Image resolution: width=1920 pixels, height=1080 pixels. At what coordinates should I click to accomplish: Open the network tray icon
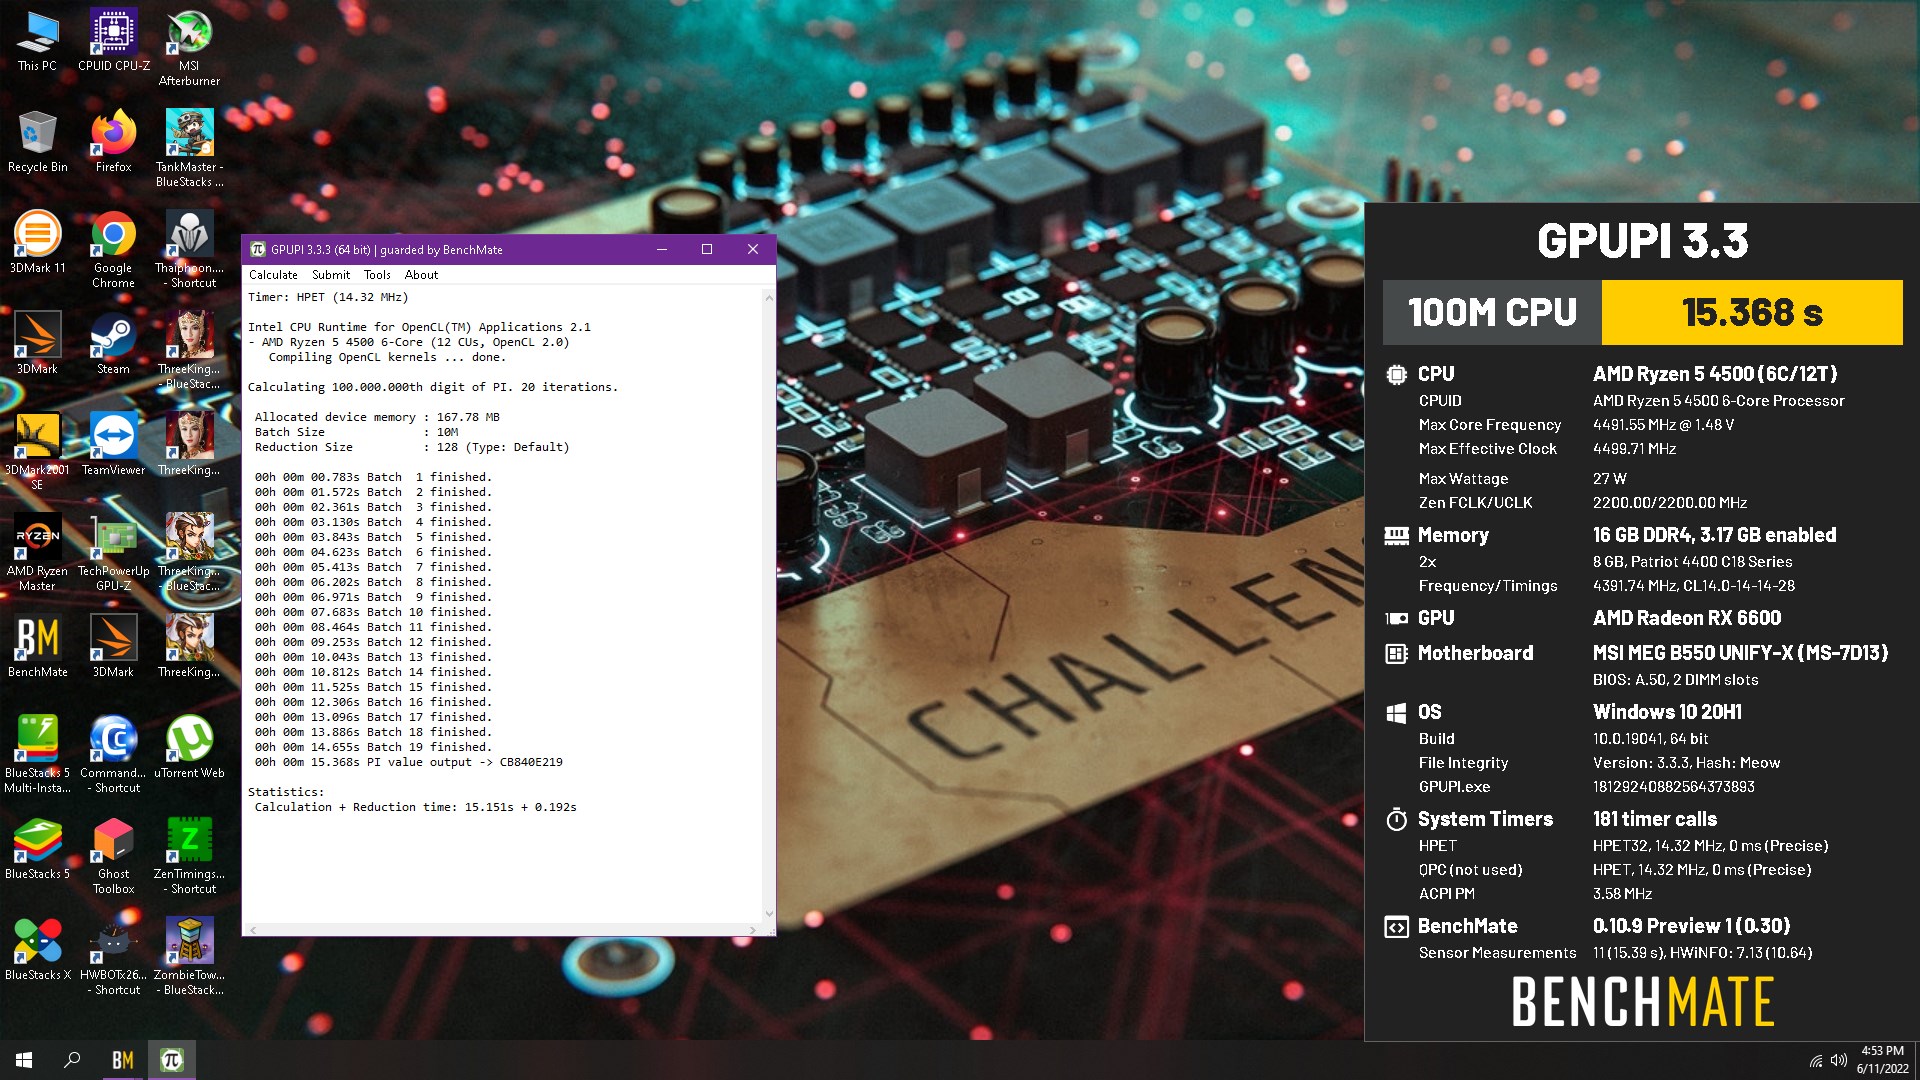(x=1816, y=1061)
